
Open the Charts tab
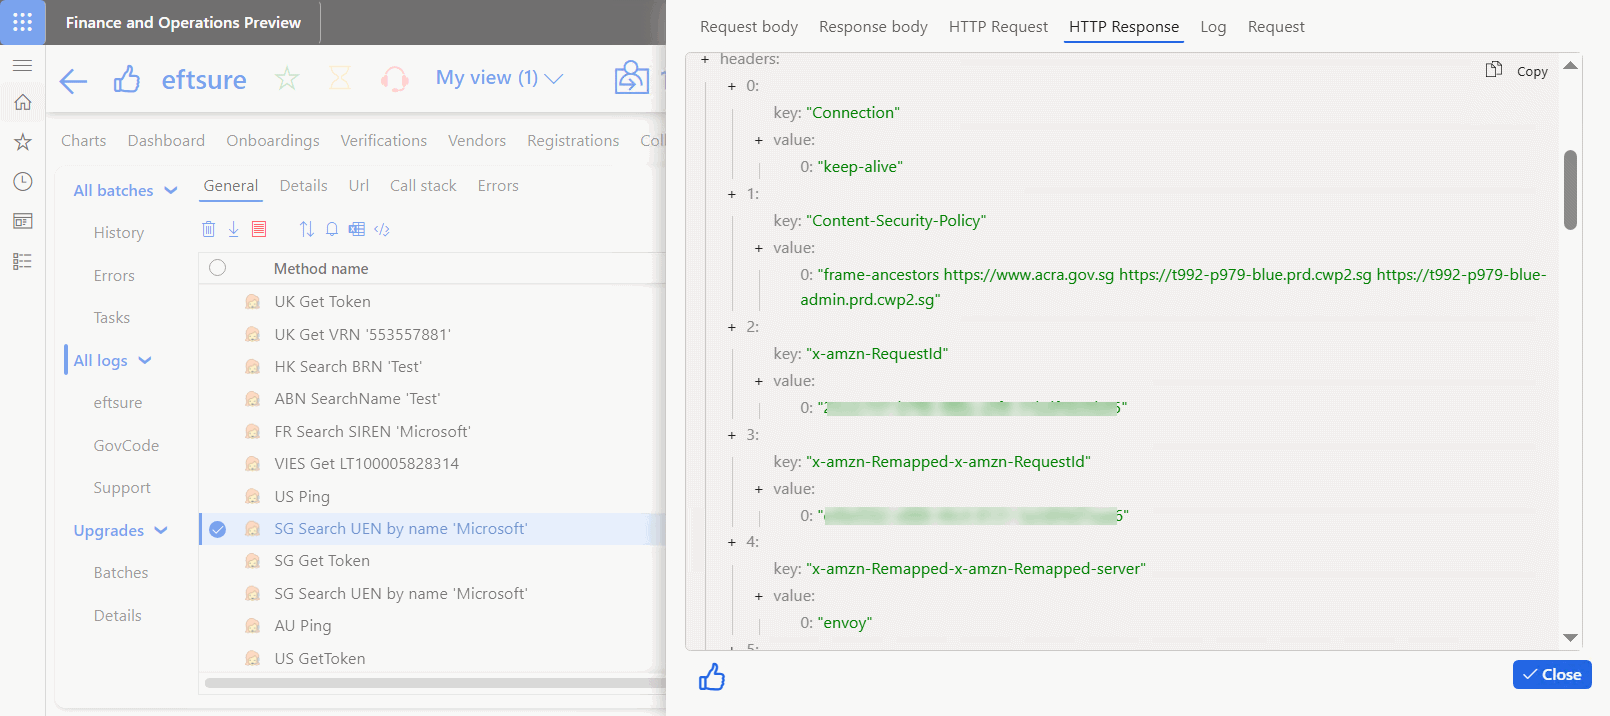click(x=83, y=141)
